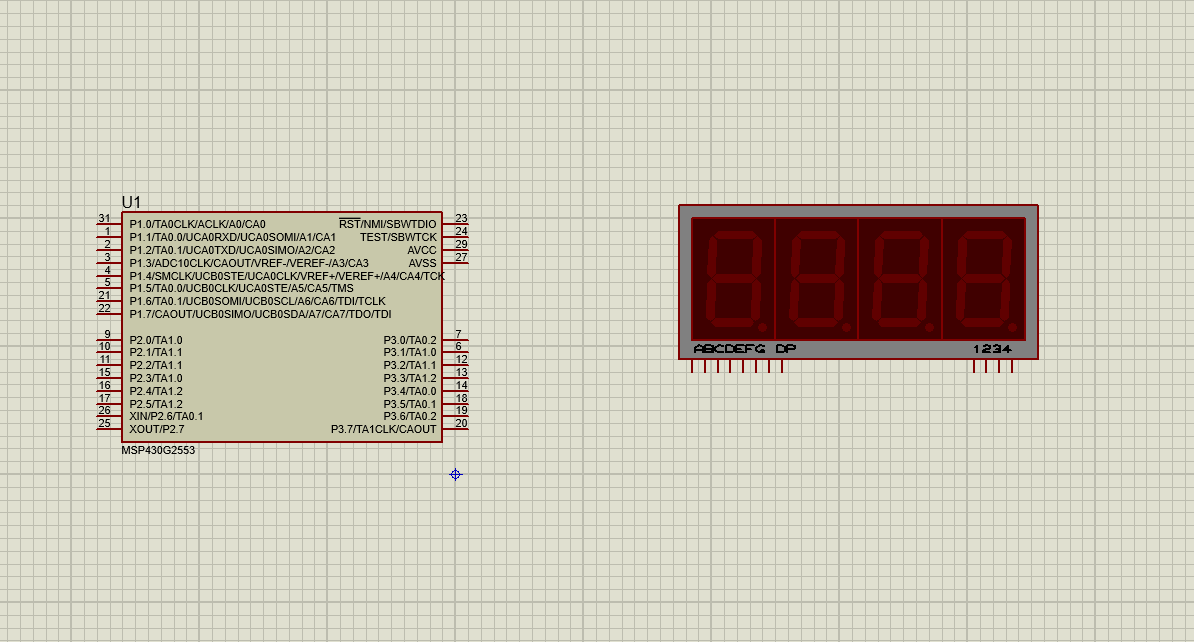
Task: Select pin label starting P1.7/CAOUT/UCB0SIMO
Action: pyautogui.click(x=260, y=314)
